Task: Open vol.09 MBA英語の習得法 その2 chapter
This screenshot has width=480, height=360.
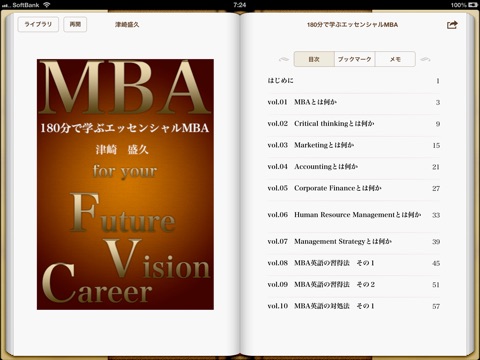Action: [354, 285]
